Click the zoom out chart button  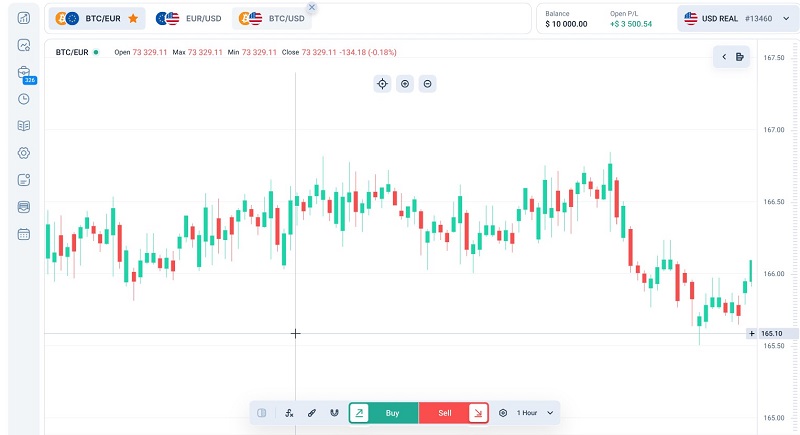pyautogui.click(x=428, y=84)
